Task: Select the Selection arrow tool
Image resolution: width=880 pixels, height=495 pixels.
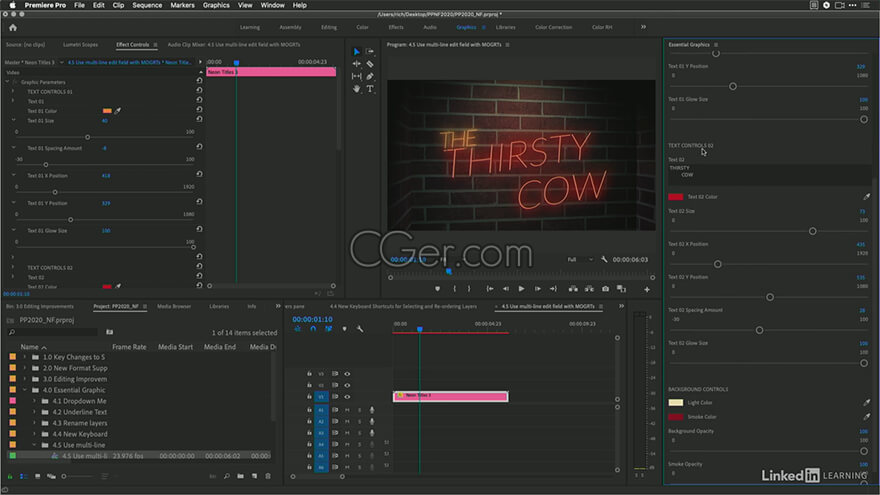Action: pos(356,52)
